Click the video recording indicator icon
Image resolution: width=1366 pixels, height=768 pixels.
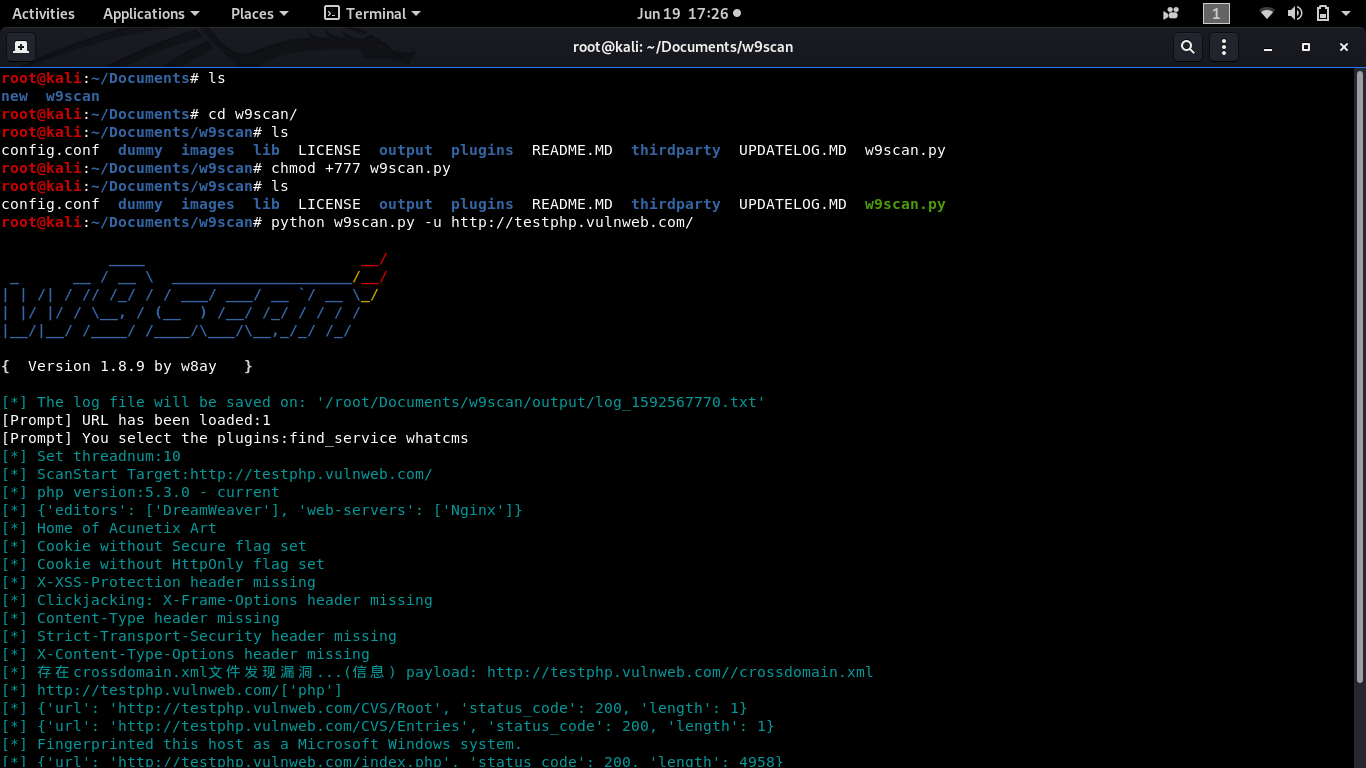pyautogui.click(x=1171, y=14)
